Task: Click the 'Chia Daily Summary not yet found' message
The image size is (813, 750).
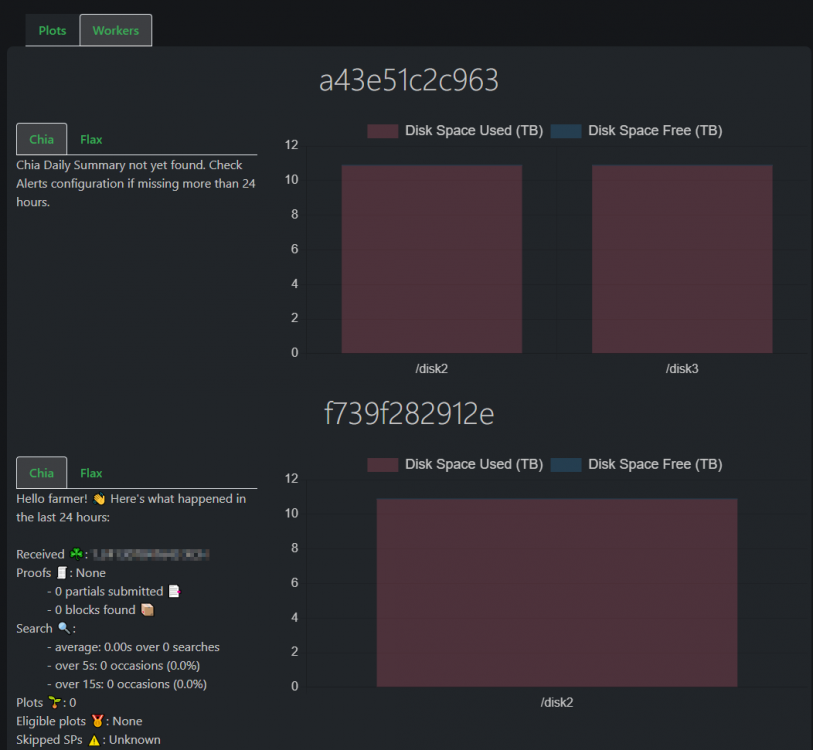Action: (x=136, y=184)
